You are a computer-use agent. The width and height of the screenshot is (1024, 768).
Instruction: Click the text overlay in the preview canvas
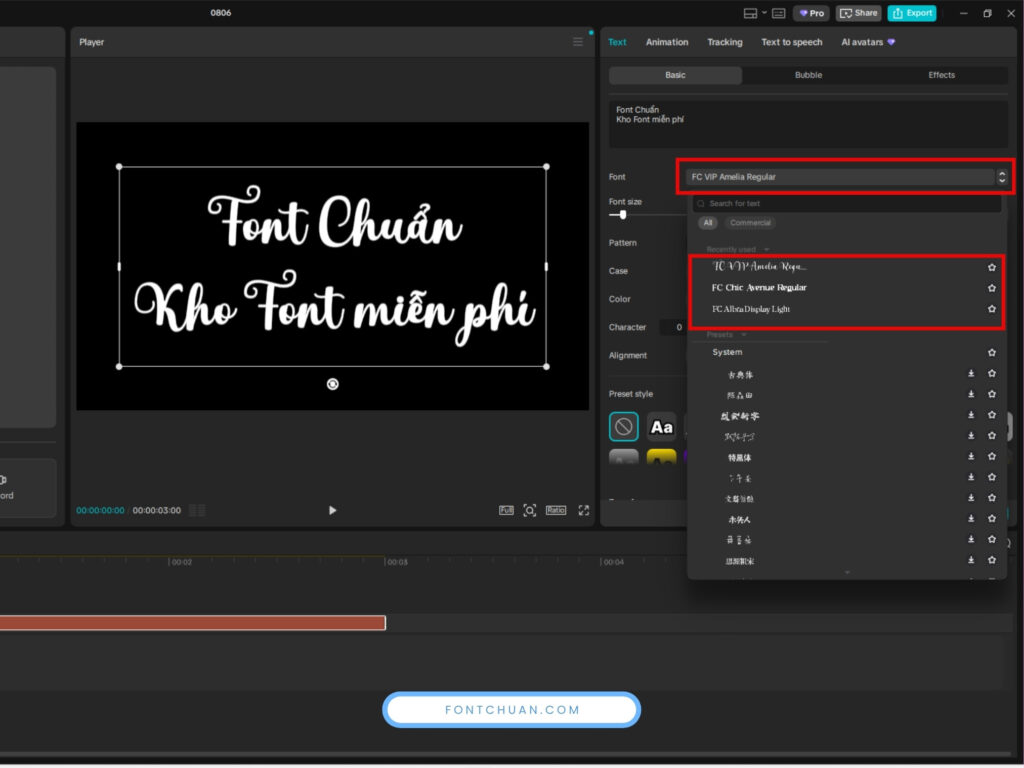pos(332,266)
